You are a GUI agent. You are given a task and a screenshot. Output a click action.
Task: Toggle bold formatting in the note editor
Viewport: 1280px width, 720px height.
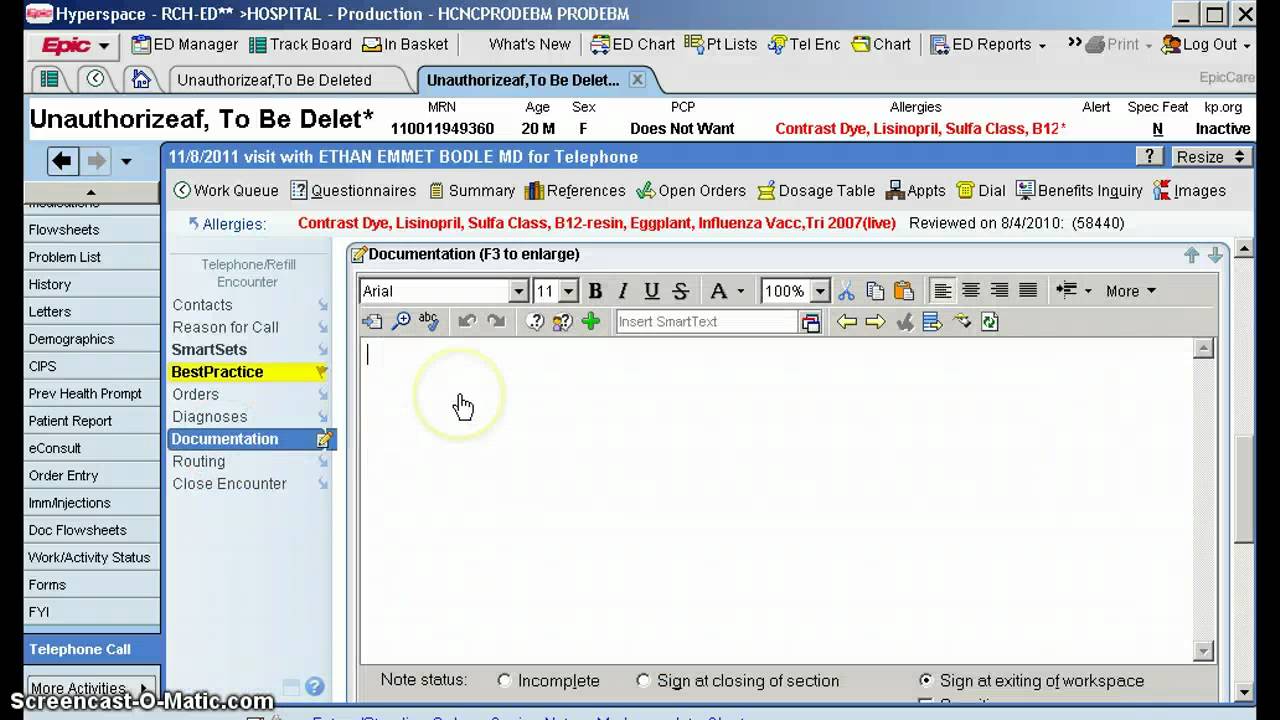coord(595,291)
